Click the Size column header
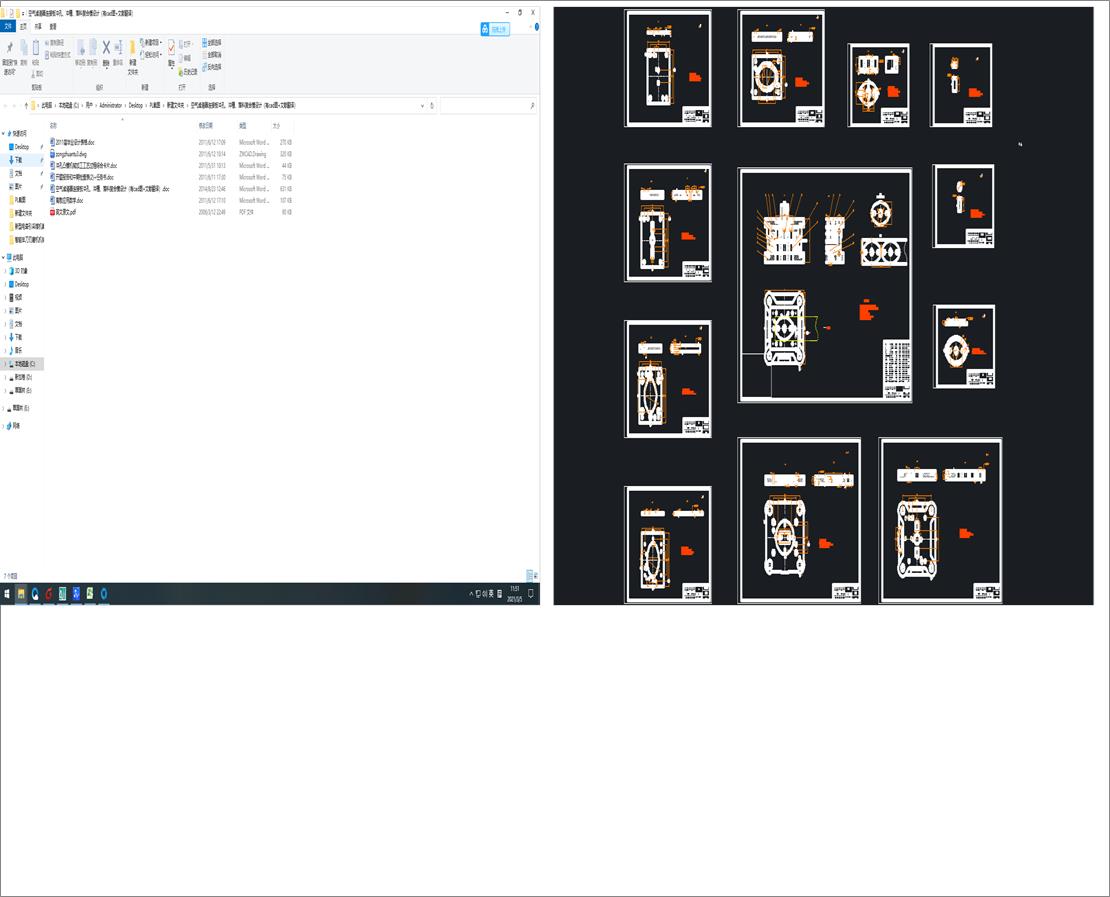Viewport: 1110px width, 897px height. (276, 125)
